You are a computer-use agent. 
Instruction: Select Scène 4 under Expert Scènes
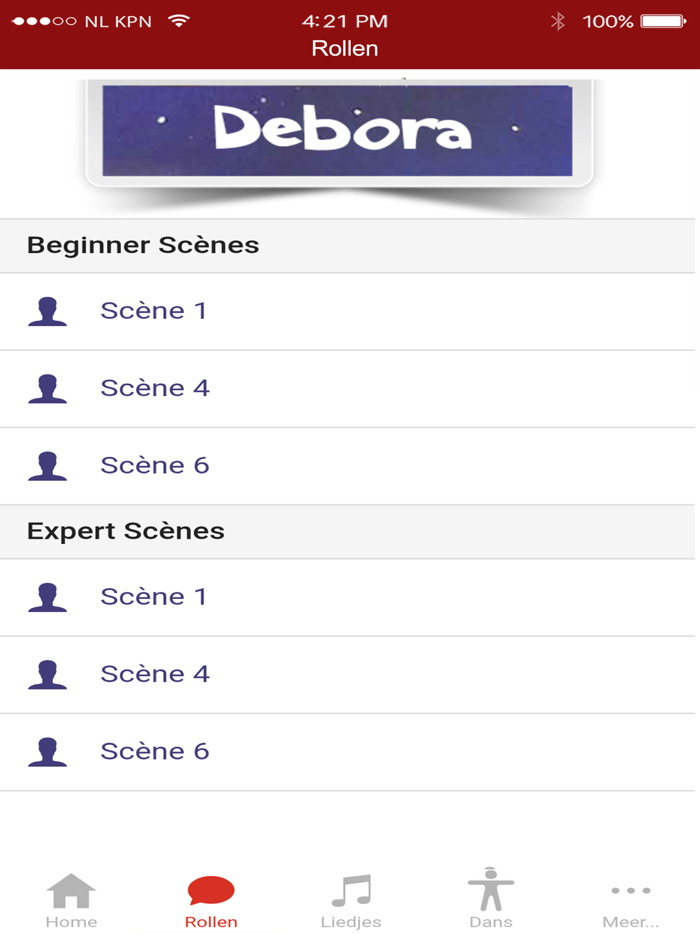(x=155, y=674)
